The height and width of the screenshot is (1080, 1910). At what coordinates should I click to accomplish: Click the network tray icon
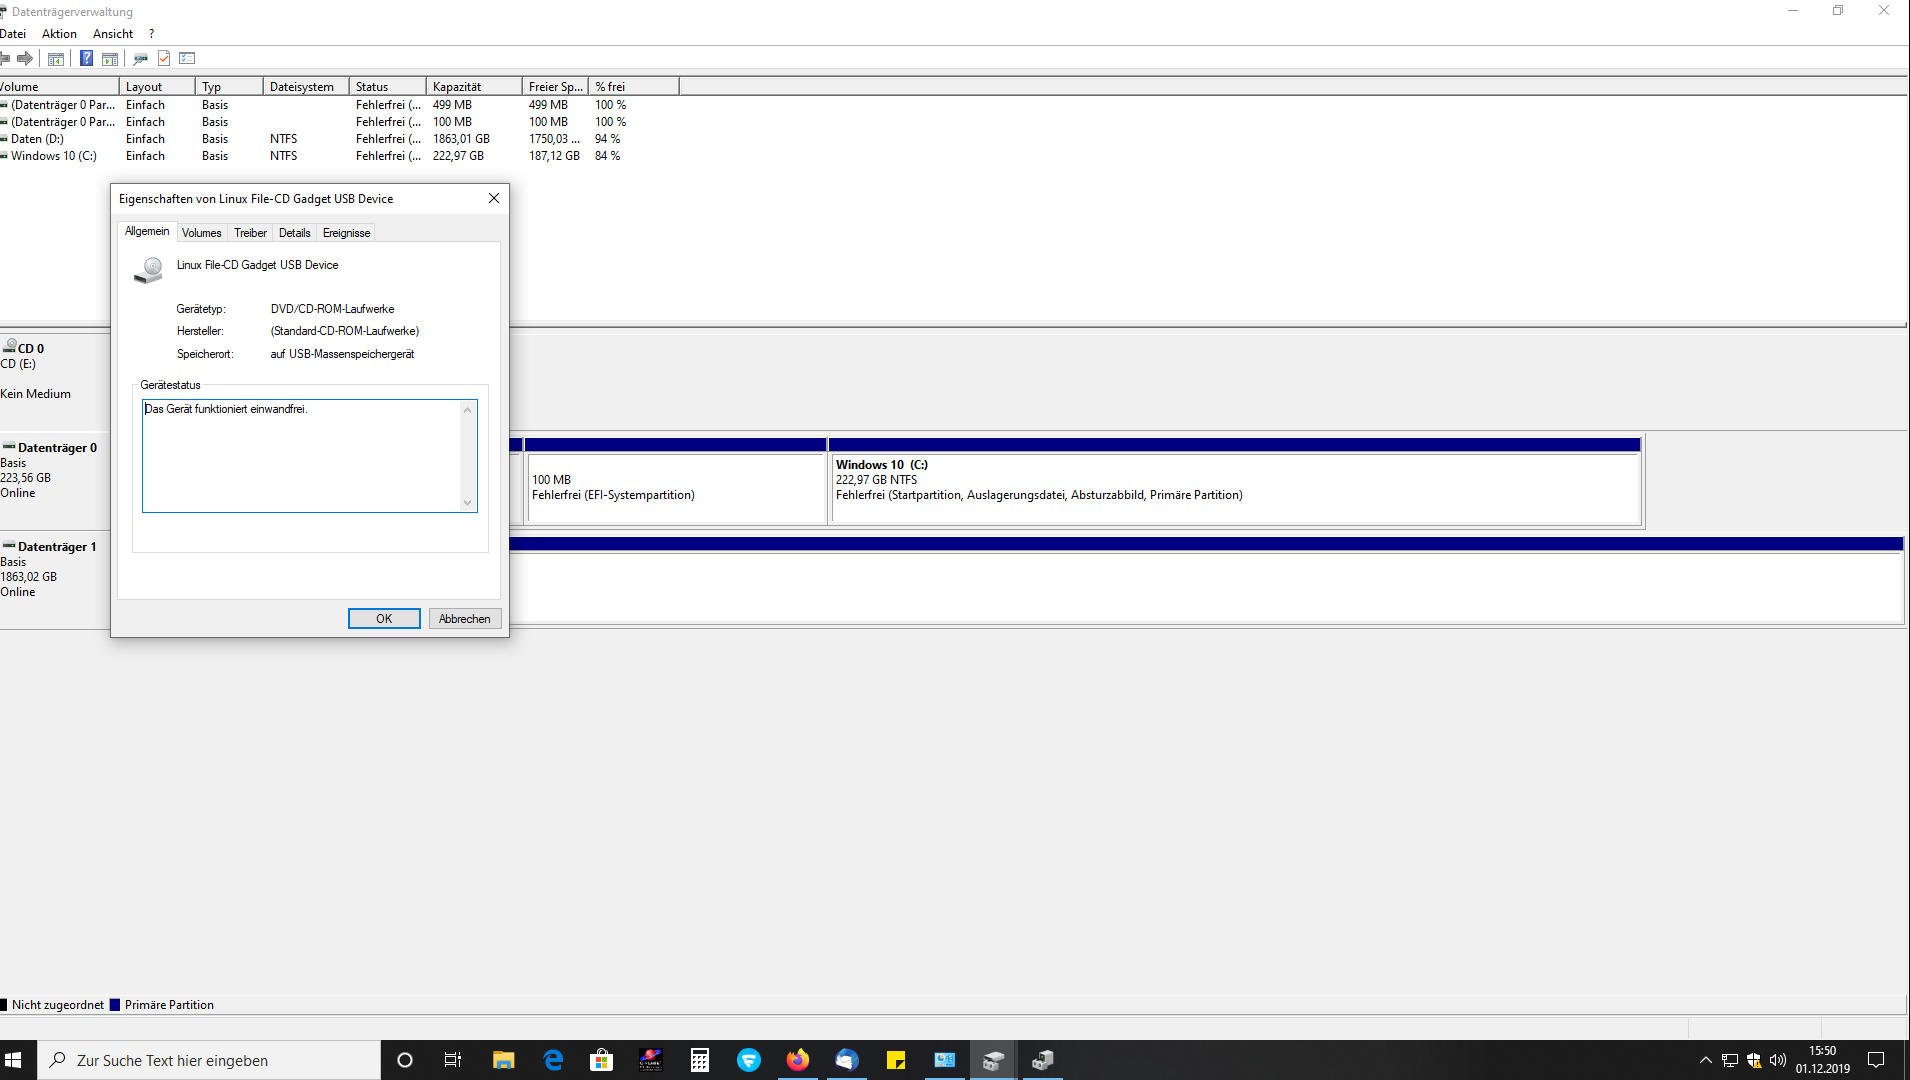pos(1730,1060)
